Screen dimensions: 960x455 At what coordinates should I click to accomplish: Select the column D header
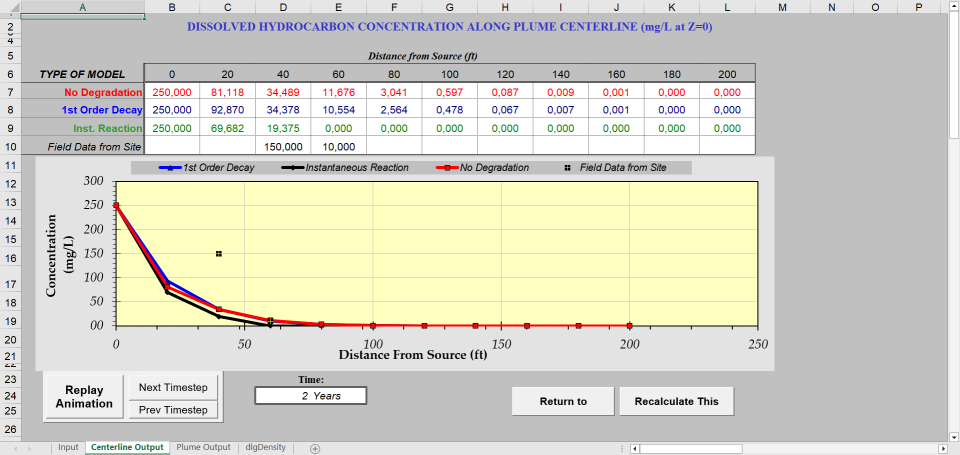pos(282,7)
